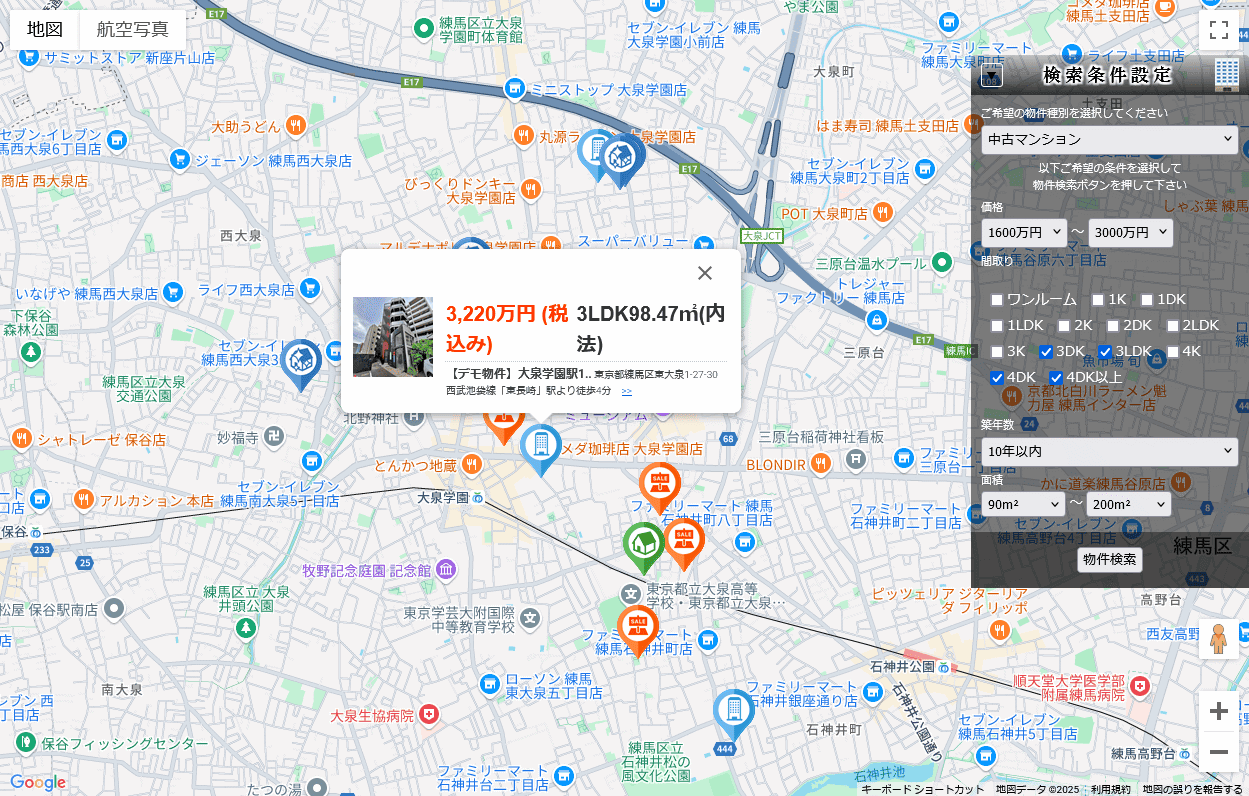Zoom out with the minus button
This screenshot has width=1249, height=796.
click(x=1218, y=752)
